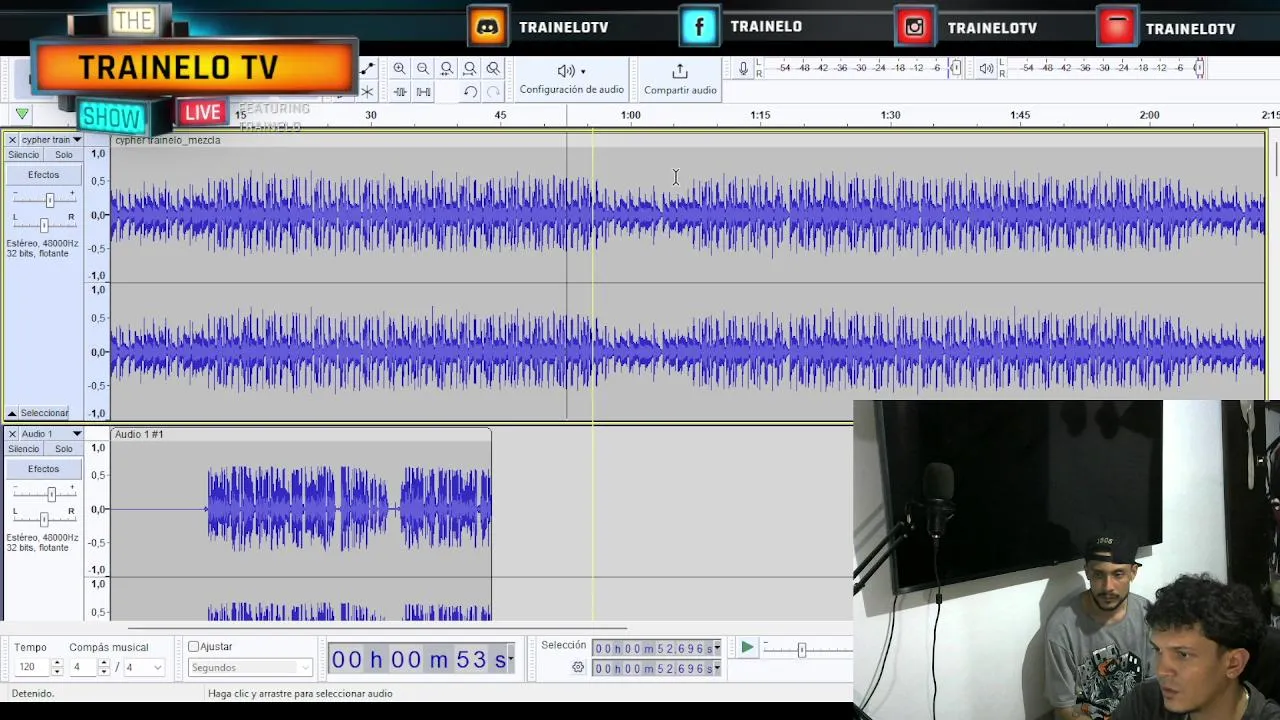Solo the cypher train track
The width and height of the screenshot is (1280, 720).
click(x=64, y=155)
